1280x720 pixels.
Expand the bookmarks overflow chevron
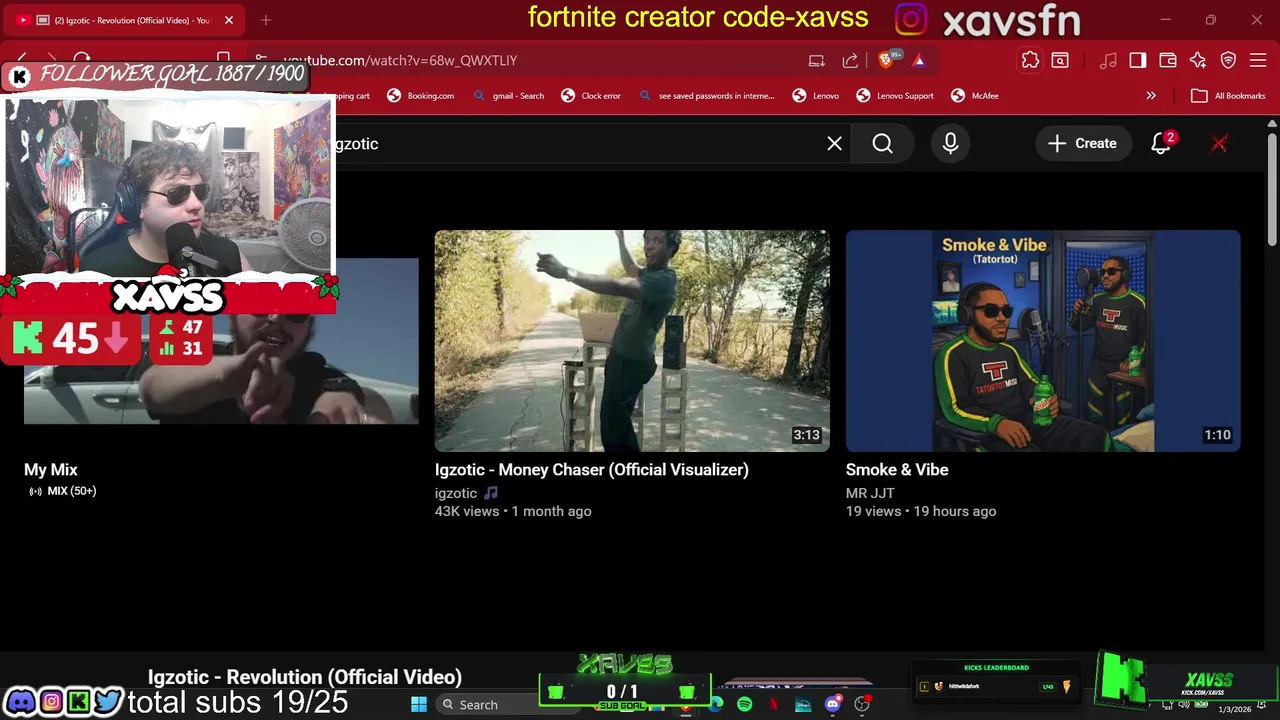coord(1151,96)
